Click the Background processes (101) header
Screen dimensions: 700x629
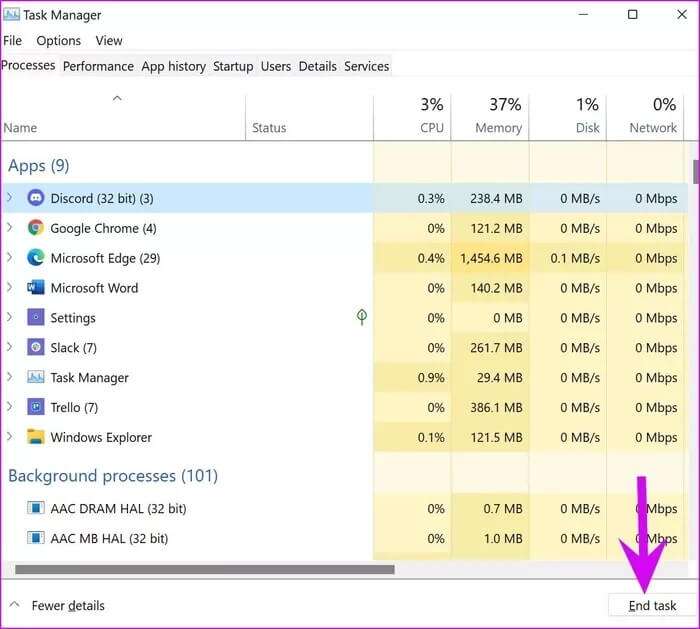[x=113, y=475]
